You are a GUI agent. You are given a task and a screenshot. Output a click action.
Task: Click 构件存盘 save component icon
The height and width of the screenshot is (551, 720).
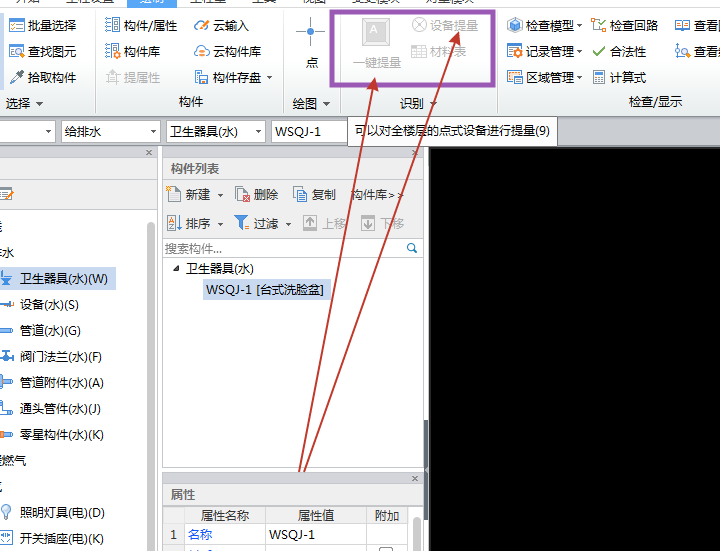(201, 77)
